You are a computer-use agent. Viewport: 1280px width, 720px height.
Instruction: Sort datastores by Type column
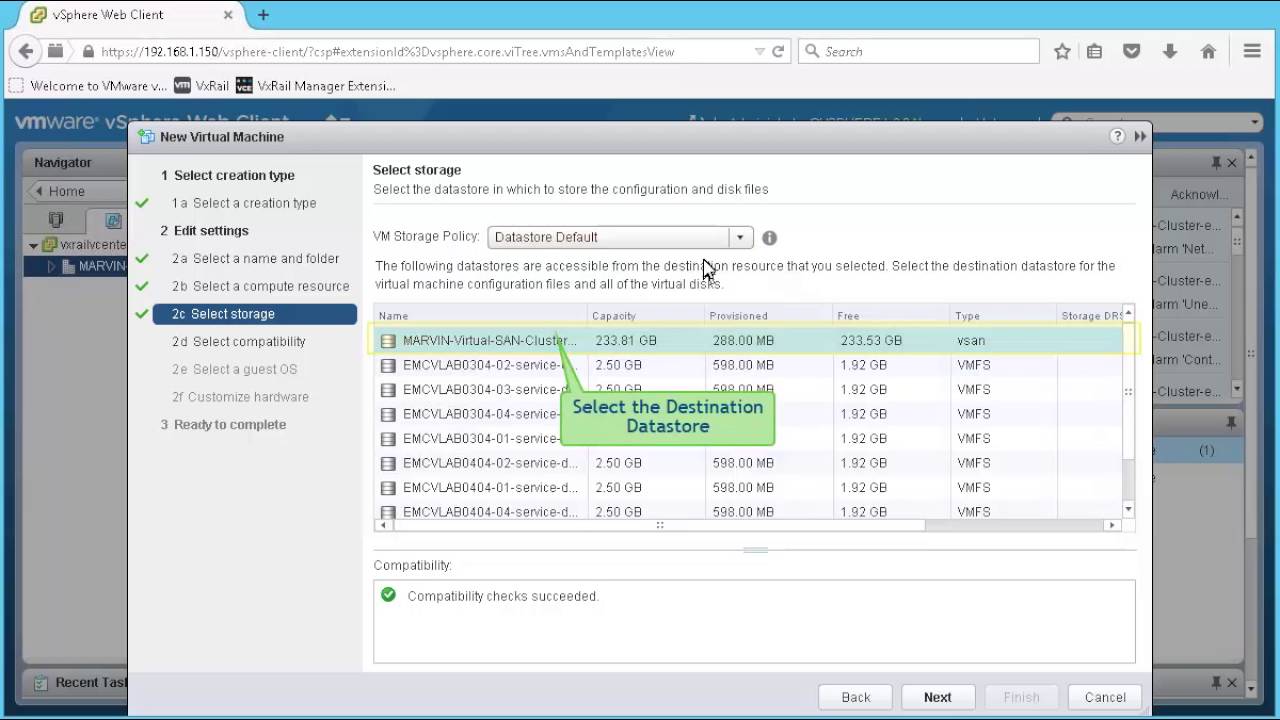tap(1002, 316)
